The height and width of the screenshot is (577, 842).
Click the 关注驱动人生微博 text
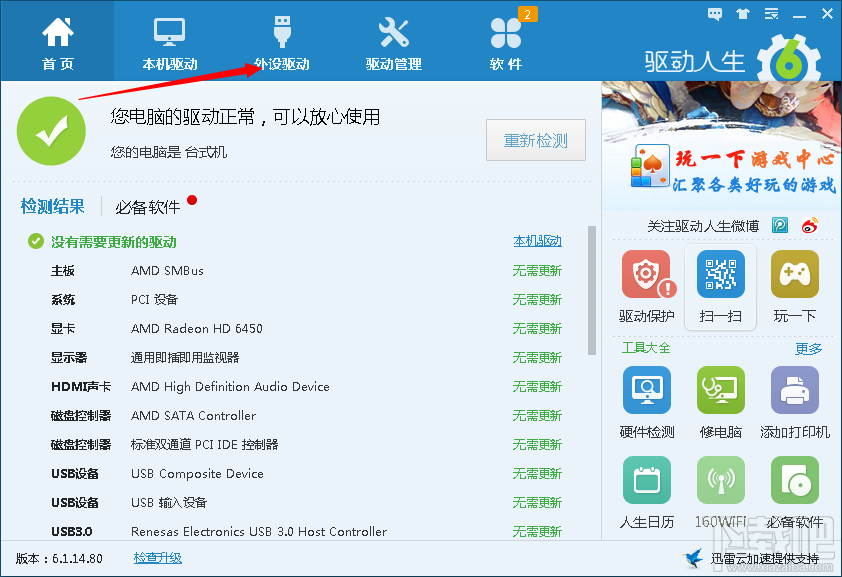tap(703, 226)
